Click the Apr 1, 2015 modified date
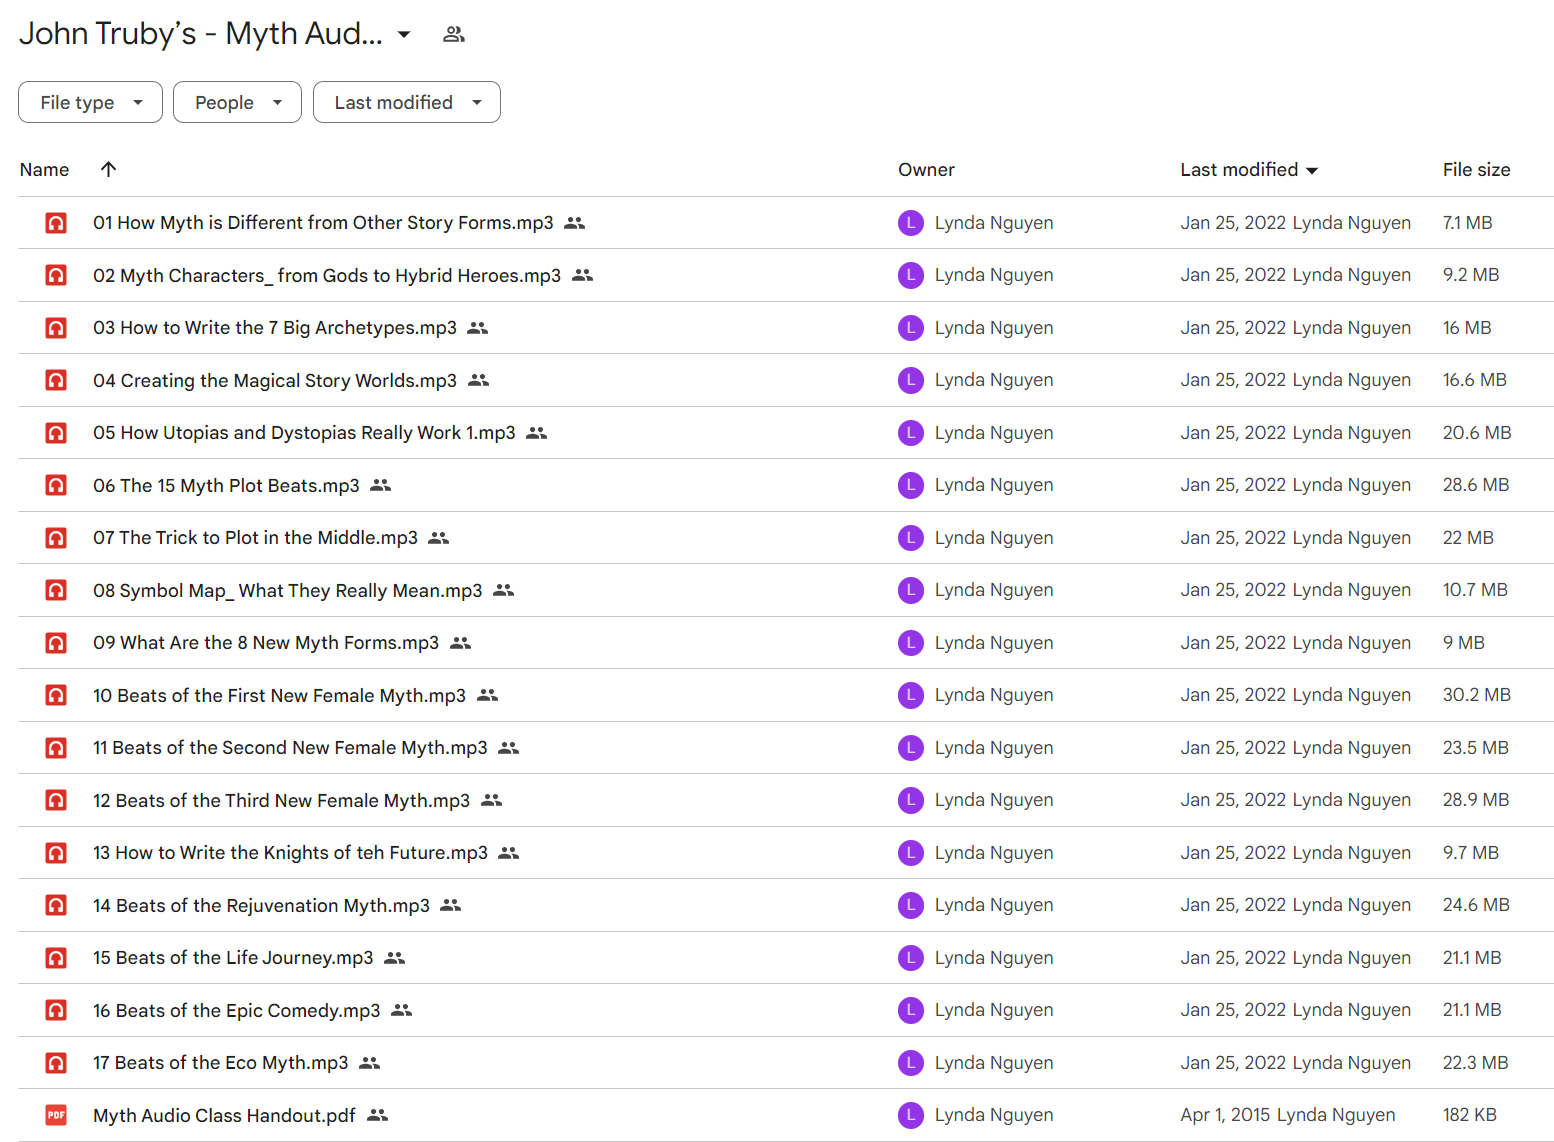The image size is (1554, 1142). (1225, 1115)
